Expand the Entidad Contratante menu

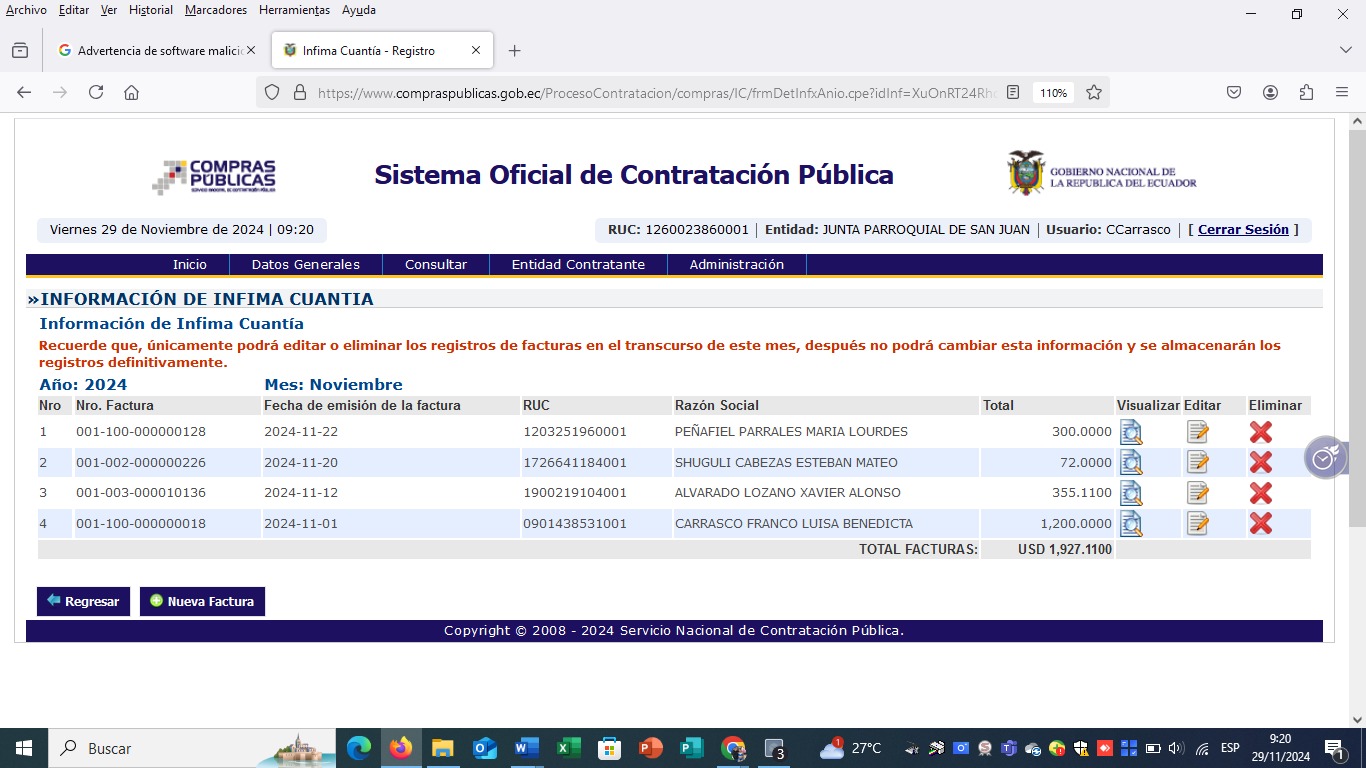[578, 265]
